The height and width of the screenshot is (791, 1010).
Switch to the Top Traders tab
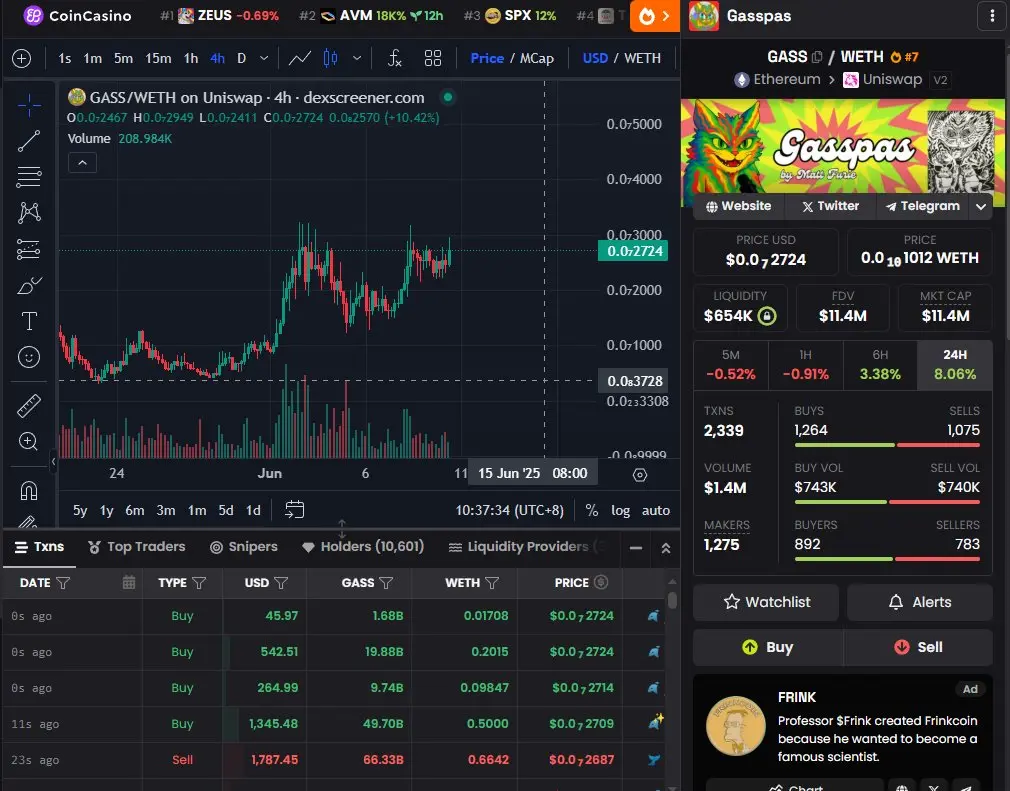pos(137,547)
